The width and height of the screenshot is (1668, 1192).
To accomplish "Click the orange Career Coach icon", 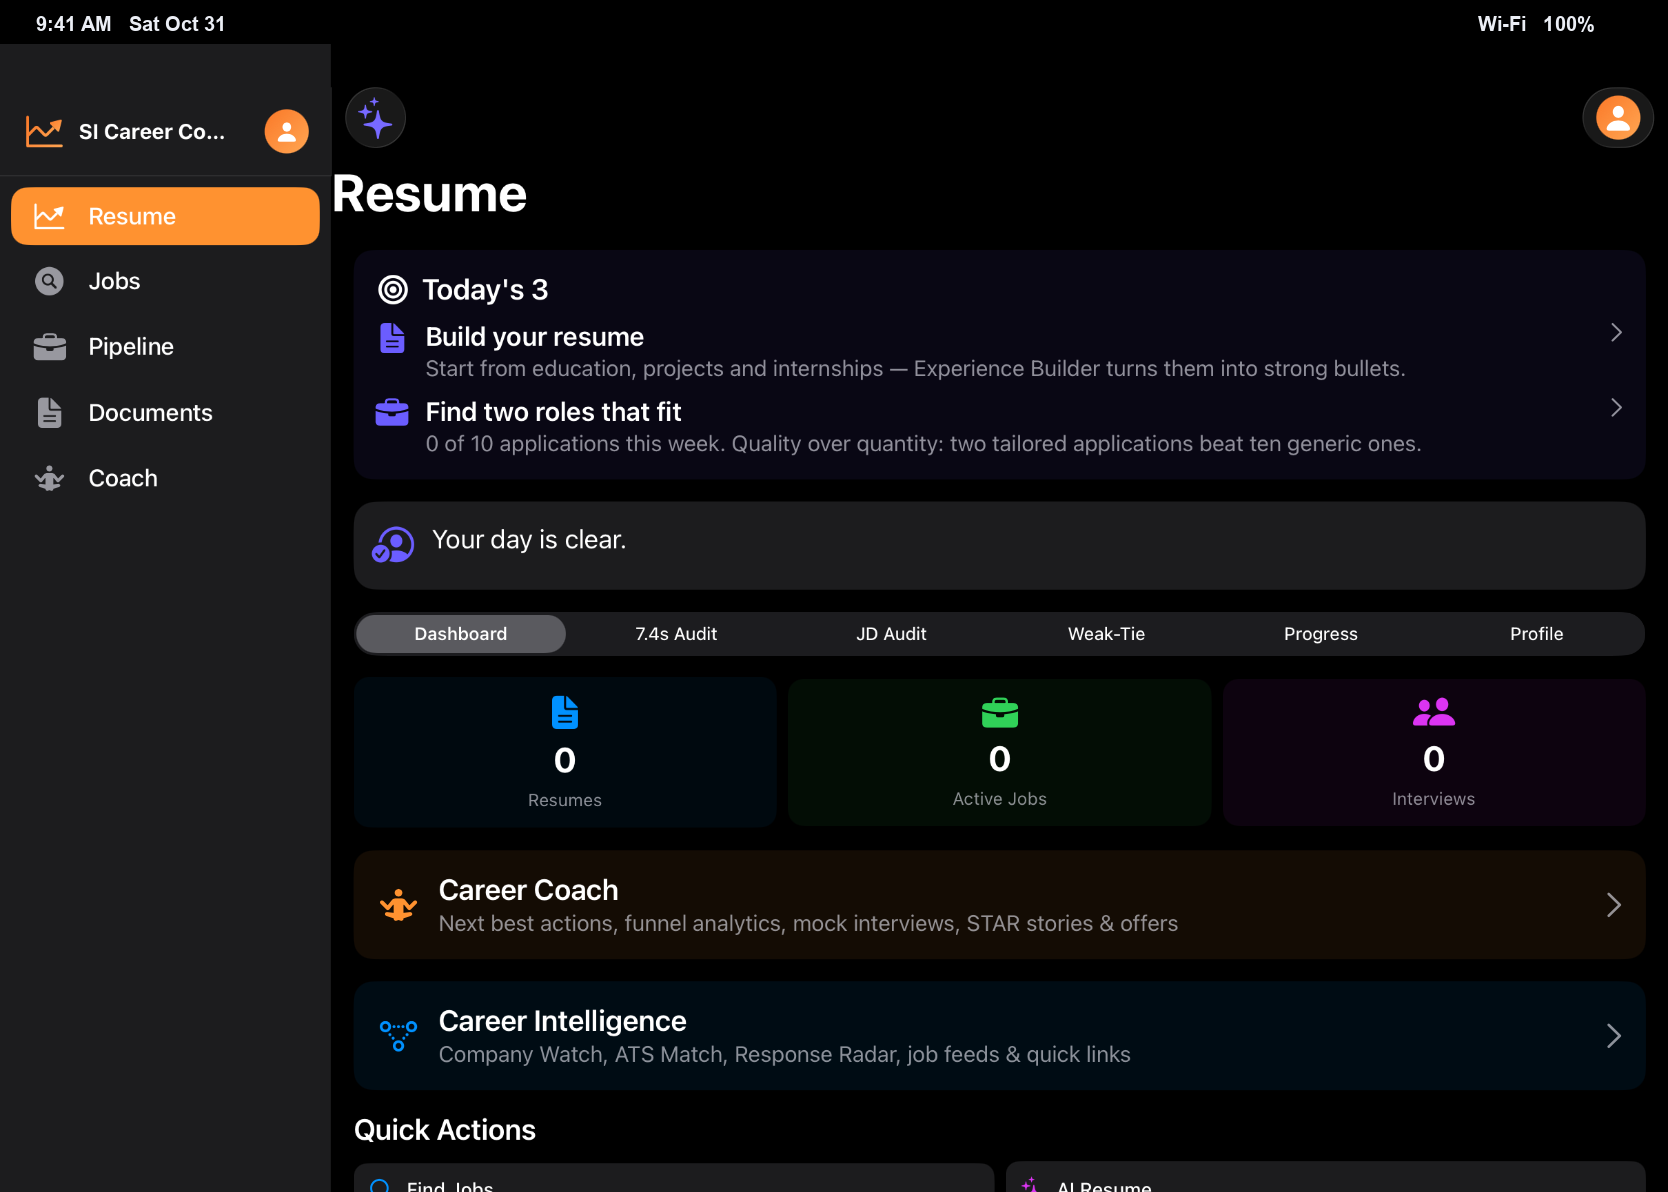I will 398,905.
